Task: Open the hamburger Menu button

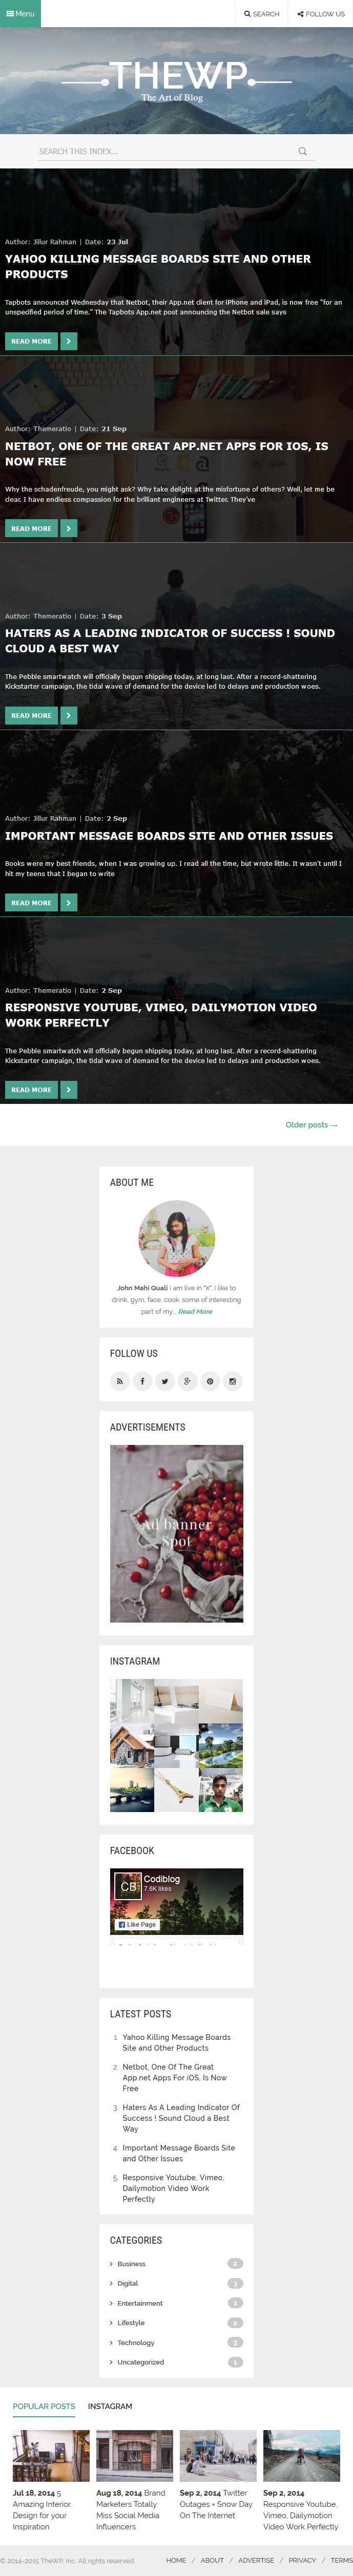Action: (x=20, y=14)
